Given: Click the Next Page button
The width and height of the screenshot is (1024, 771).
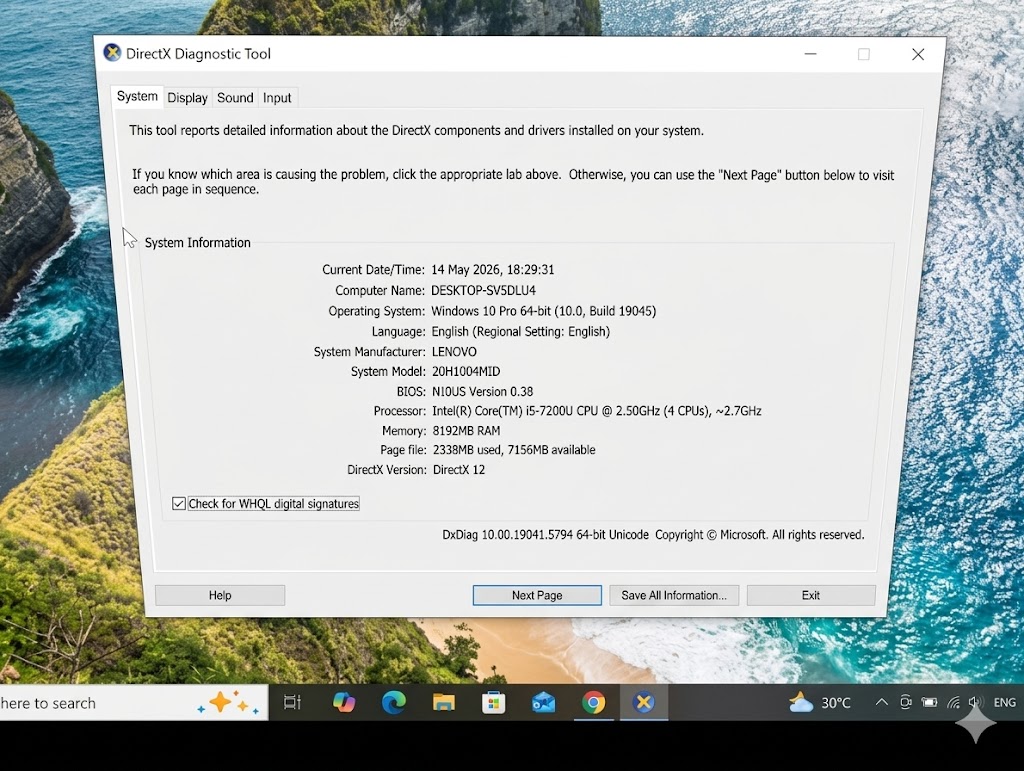Looking at the screenshot, I should click(537, 595).
